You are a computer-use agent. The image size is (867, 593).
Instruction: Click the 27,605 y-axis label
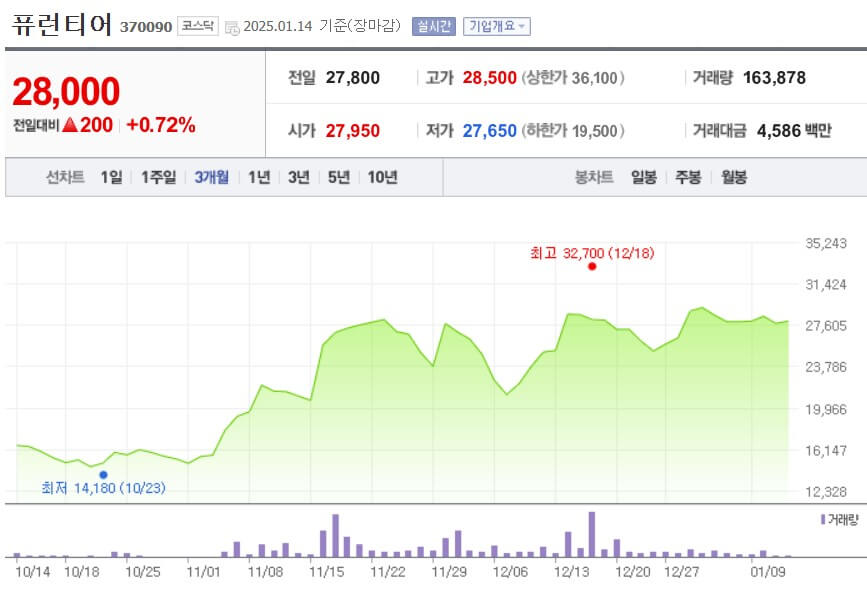coord(826,326)
